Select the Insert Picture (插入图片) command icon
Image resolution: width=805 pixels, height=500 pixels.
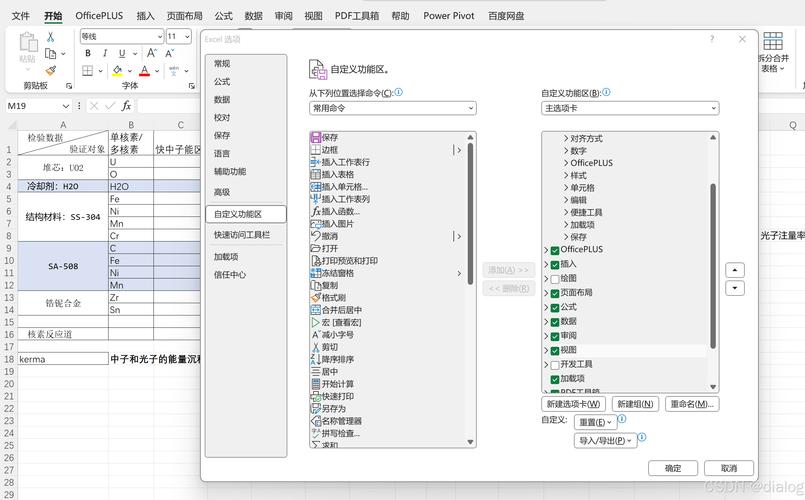pyautogui.click(x=316, y=224)
